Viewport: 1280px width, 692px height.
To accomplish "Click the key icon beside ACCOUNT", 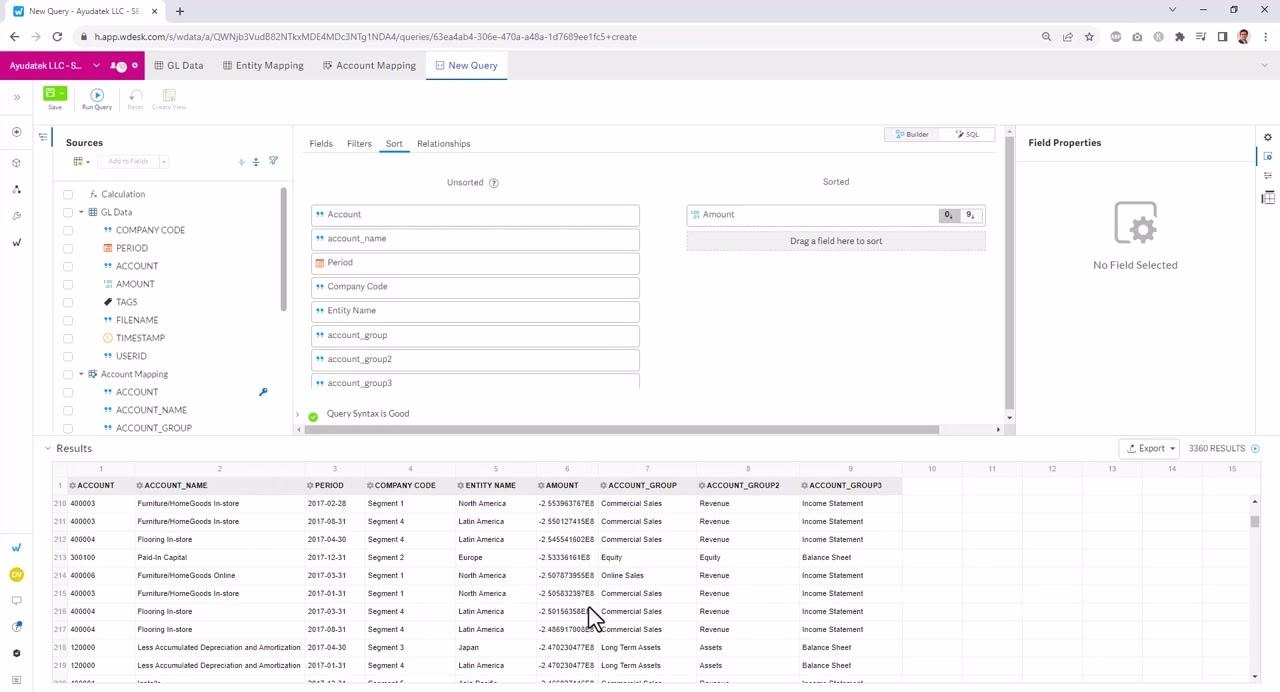I will point(263,392).
